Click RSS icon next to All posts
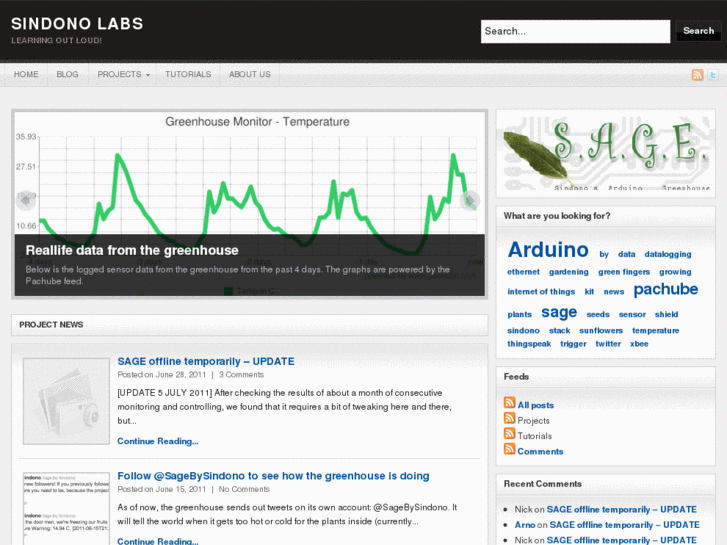Screen dimensions: 727x545 [510, 403]
